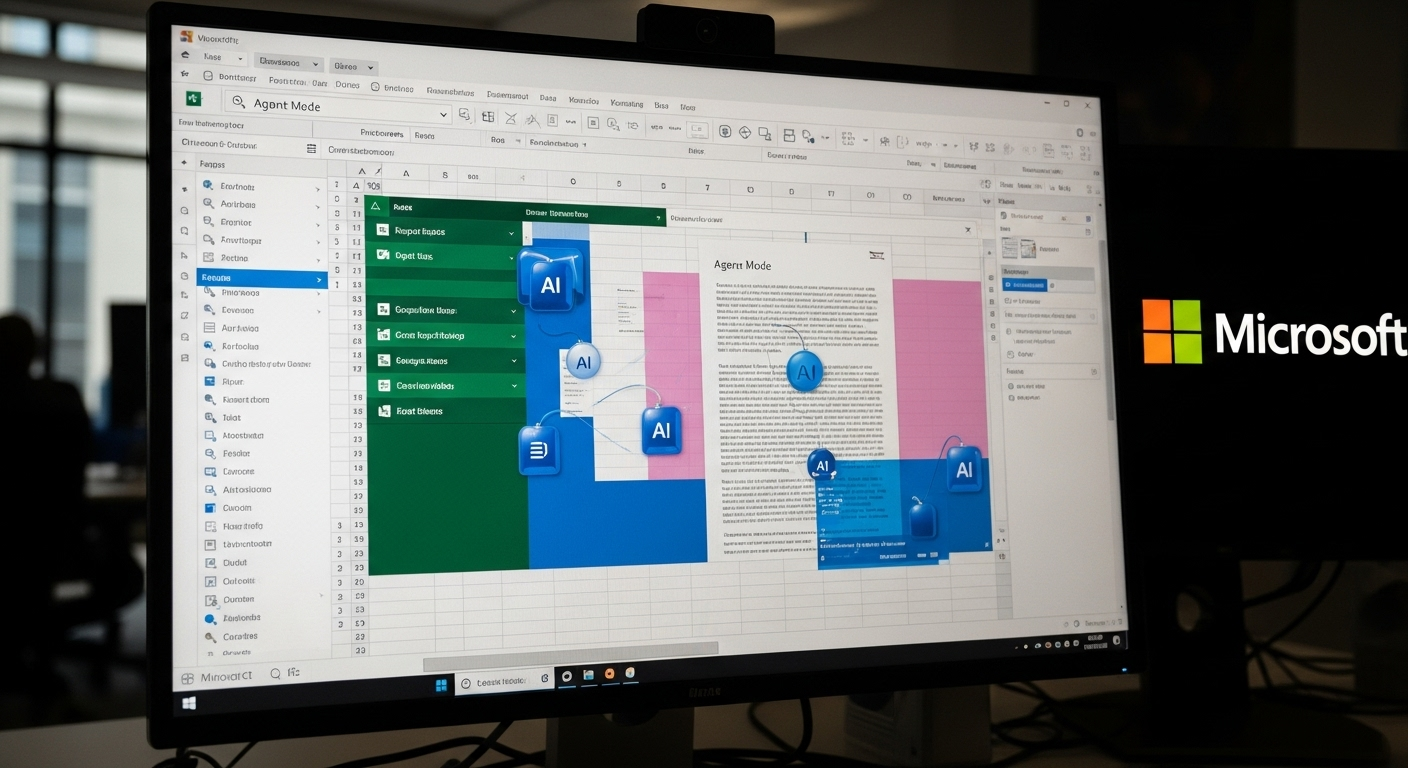Click the blue document icon on the blue column
1408x768 pixels.
[x=539, y=450]
